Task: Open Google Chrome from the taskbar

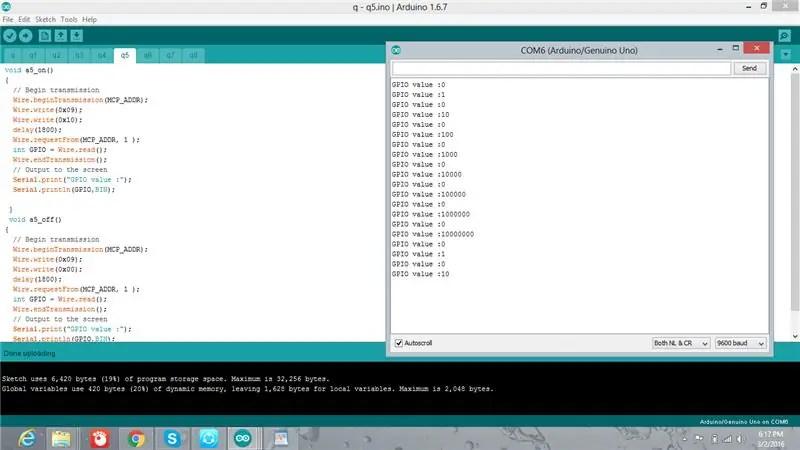Action: click(136, 439)
